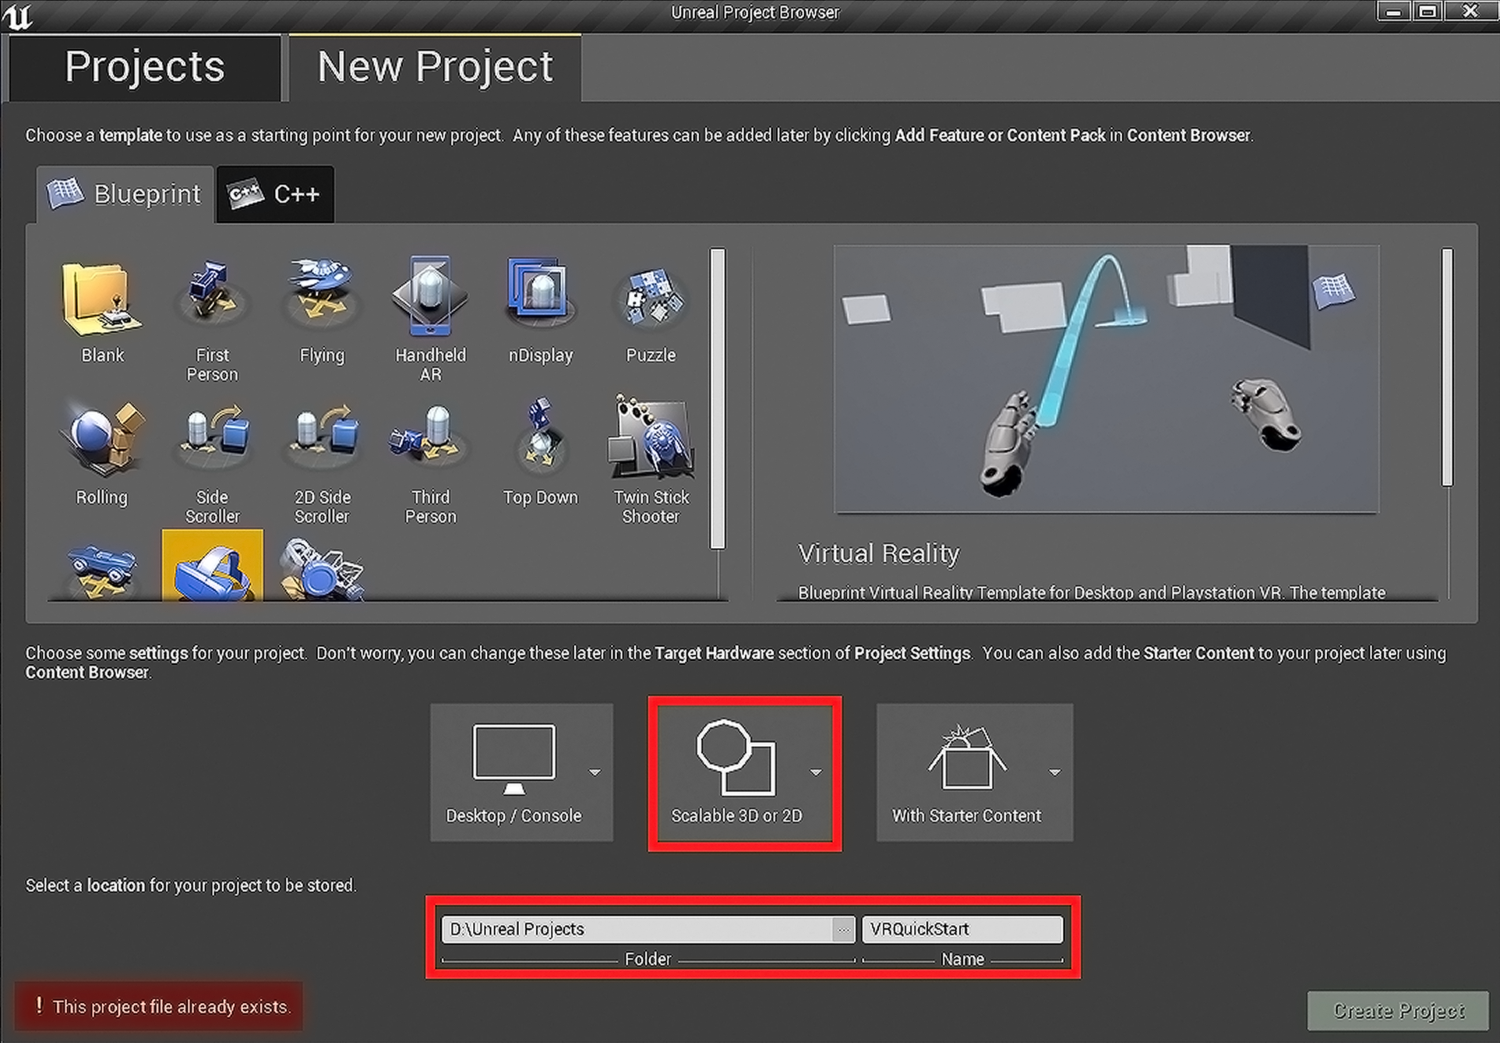Click the project Folder path field

point(637,929)
